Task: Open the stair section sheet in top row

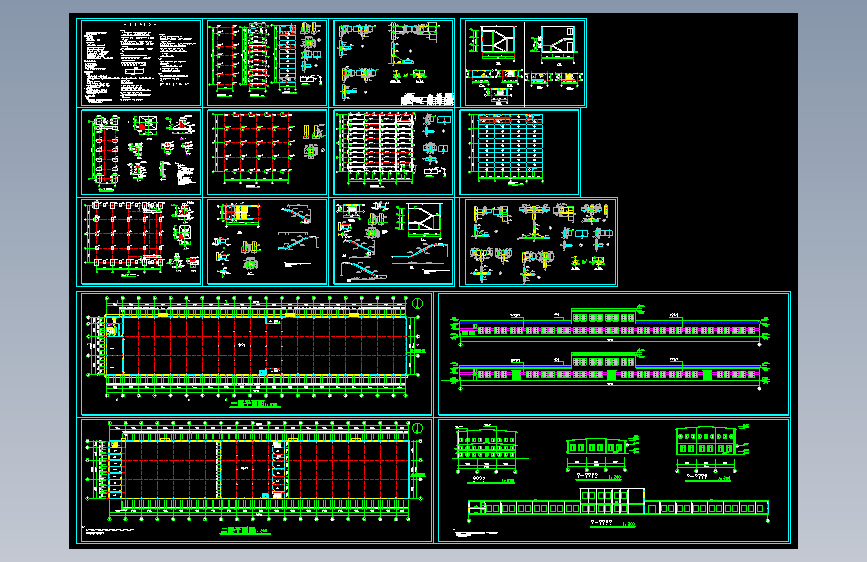Action: (524, 63)
